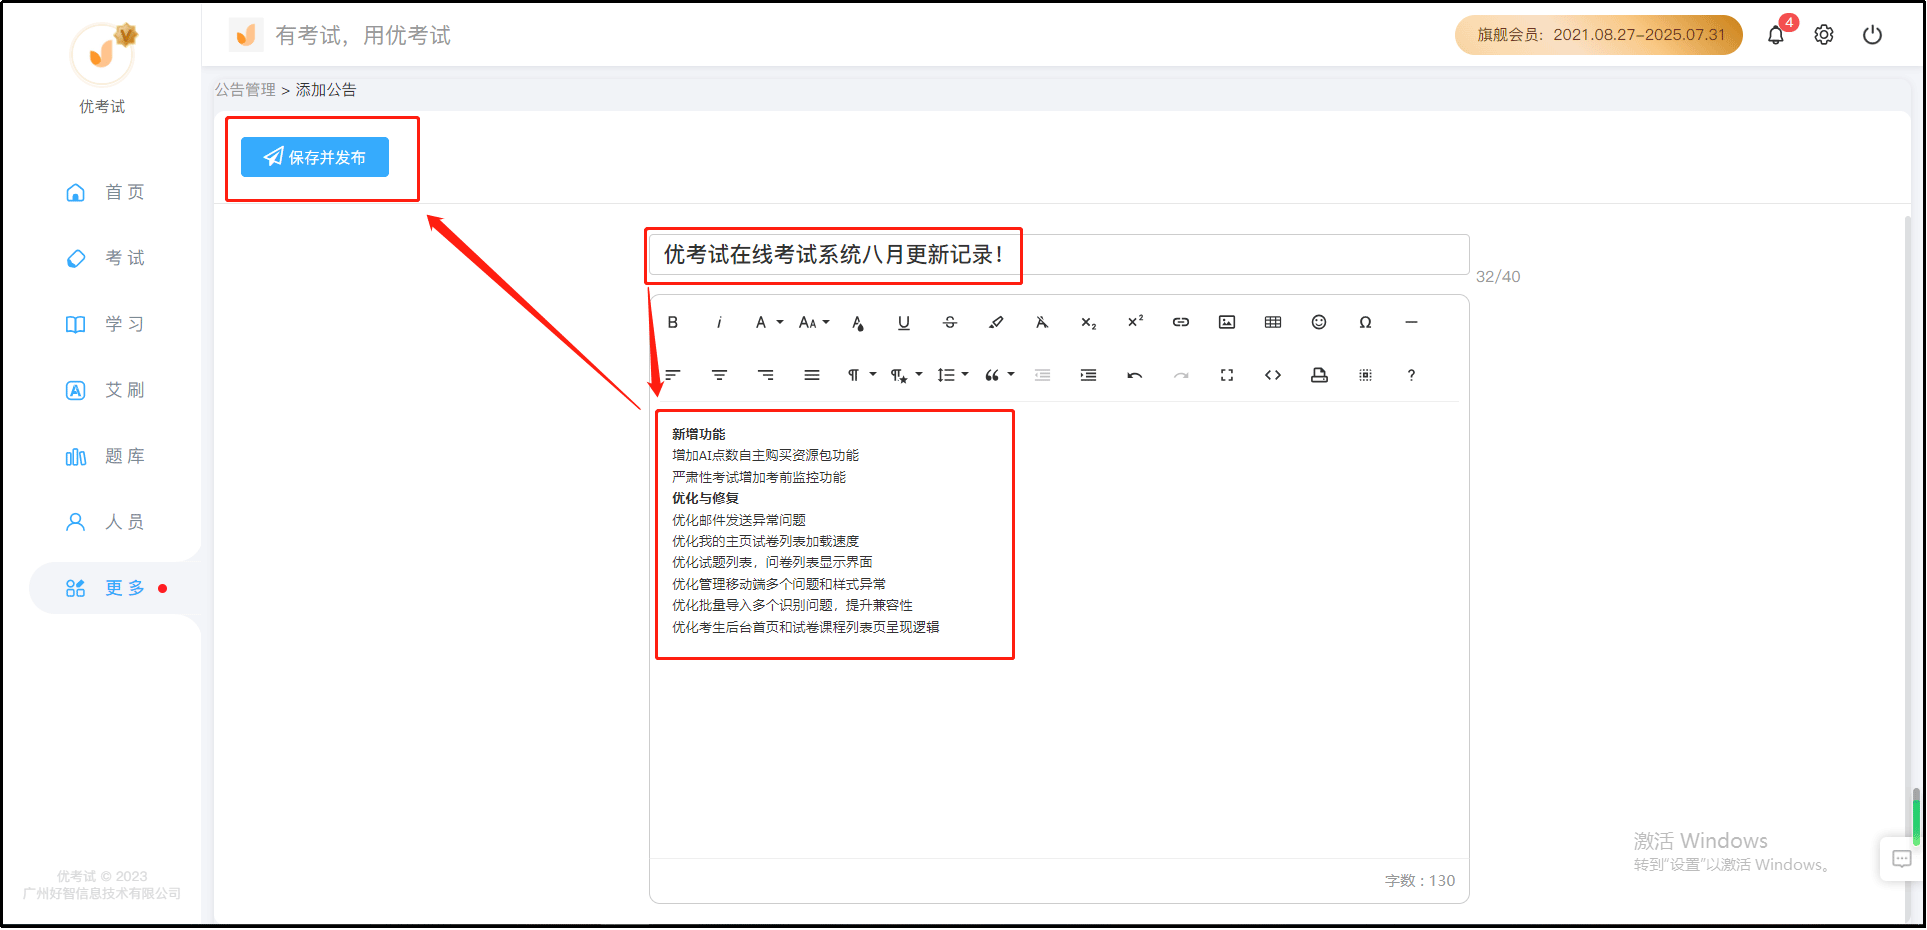Toggle bold formatting in editor toolbar
The width and height of the screenshot is (1927, 930).
[x=673, y=322]
